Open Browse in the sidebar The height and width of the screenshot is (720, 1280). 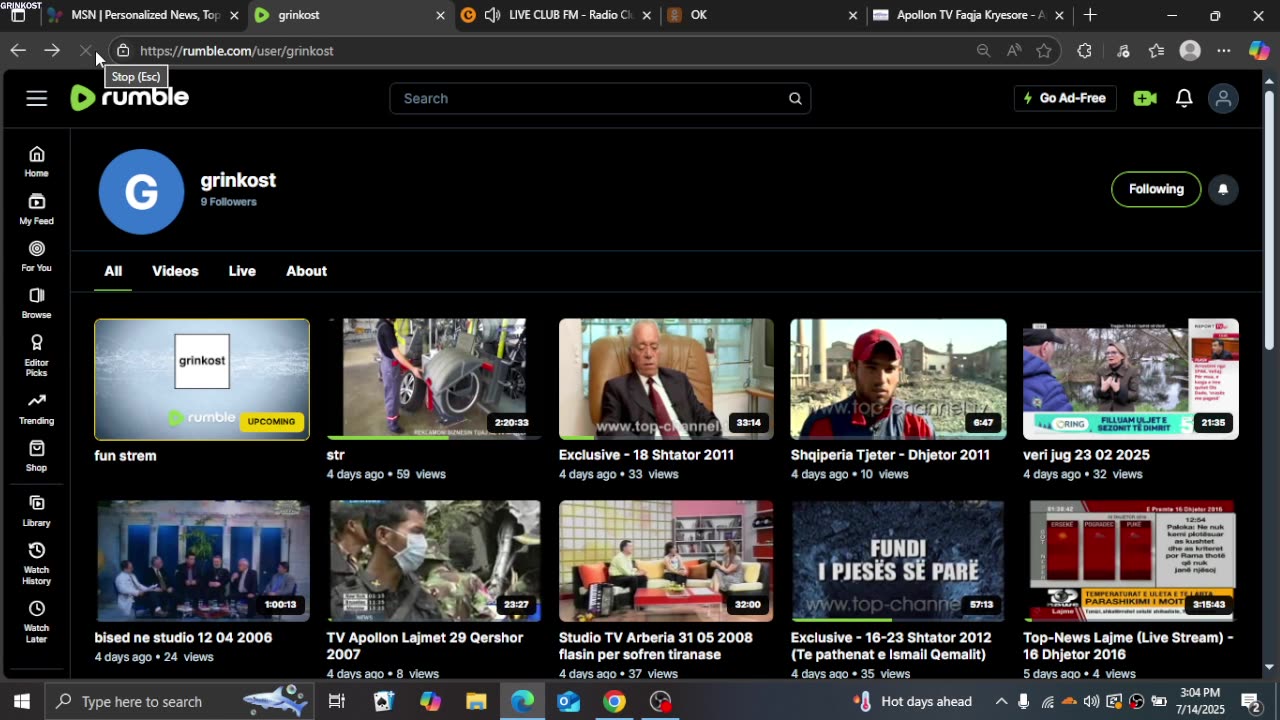point(36,303)
